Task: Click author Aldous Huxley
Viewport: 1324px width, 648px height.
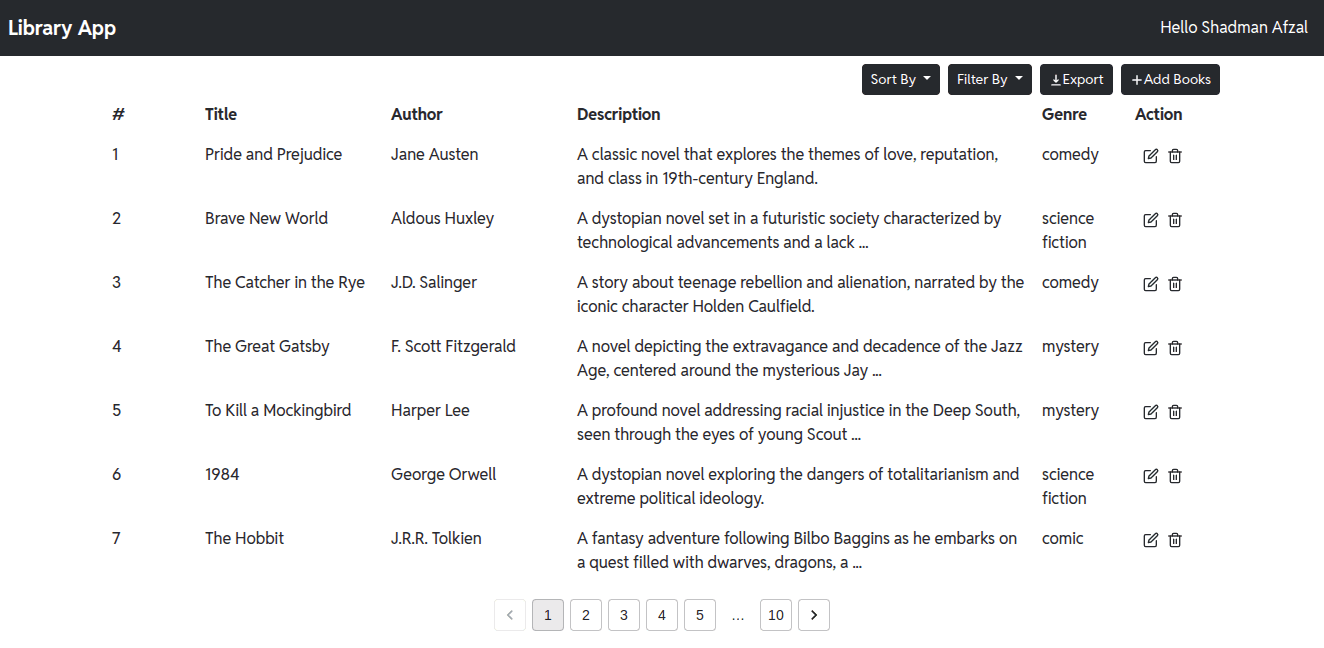Action: (443, 218)
